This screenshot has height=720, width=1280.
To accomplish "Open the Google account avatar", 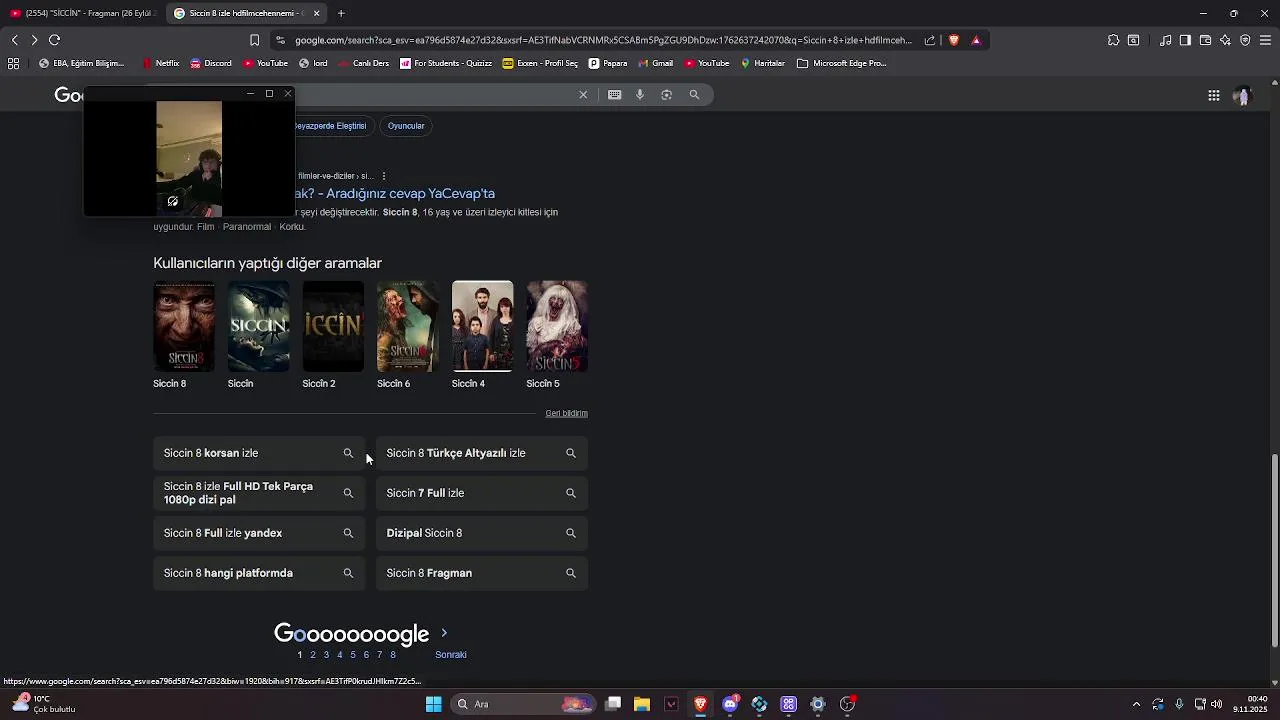I will [1242, 95].
